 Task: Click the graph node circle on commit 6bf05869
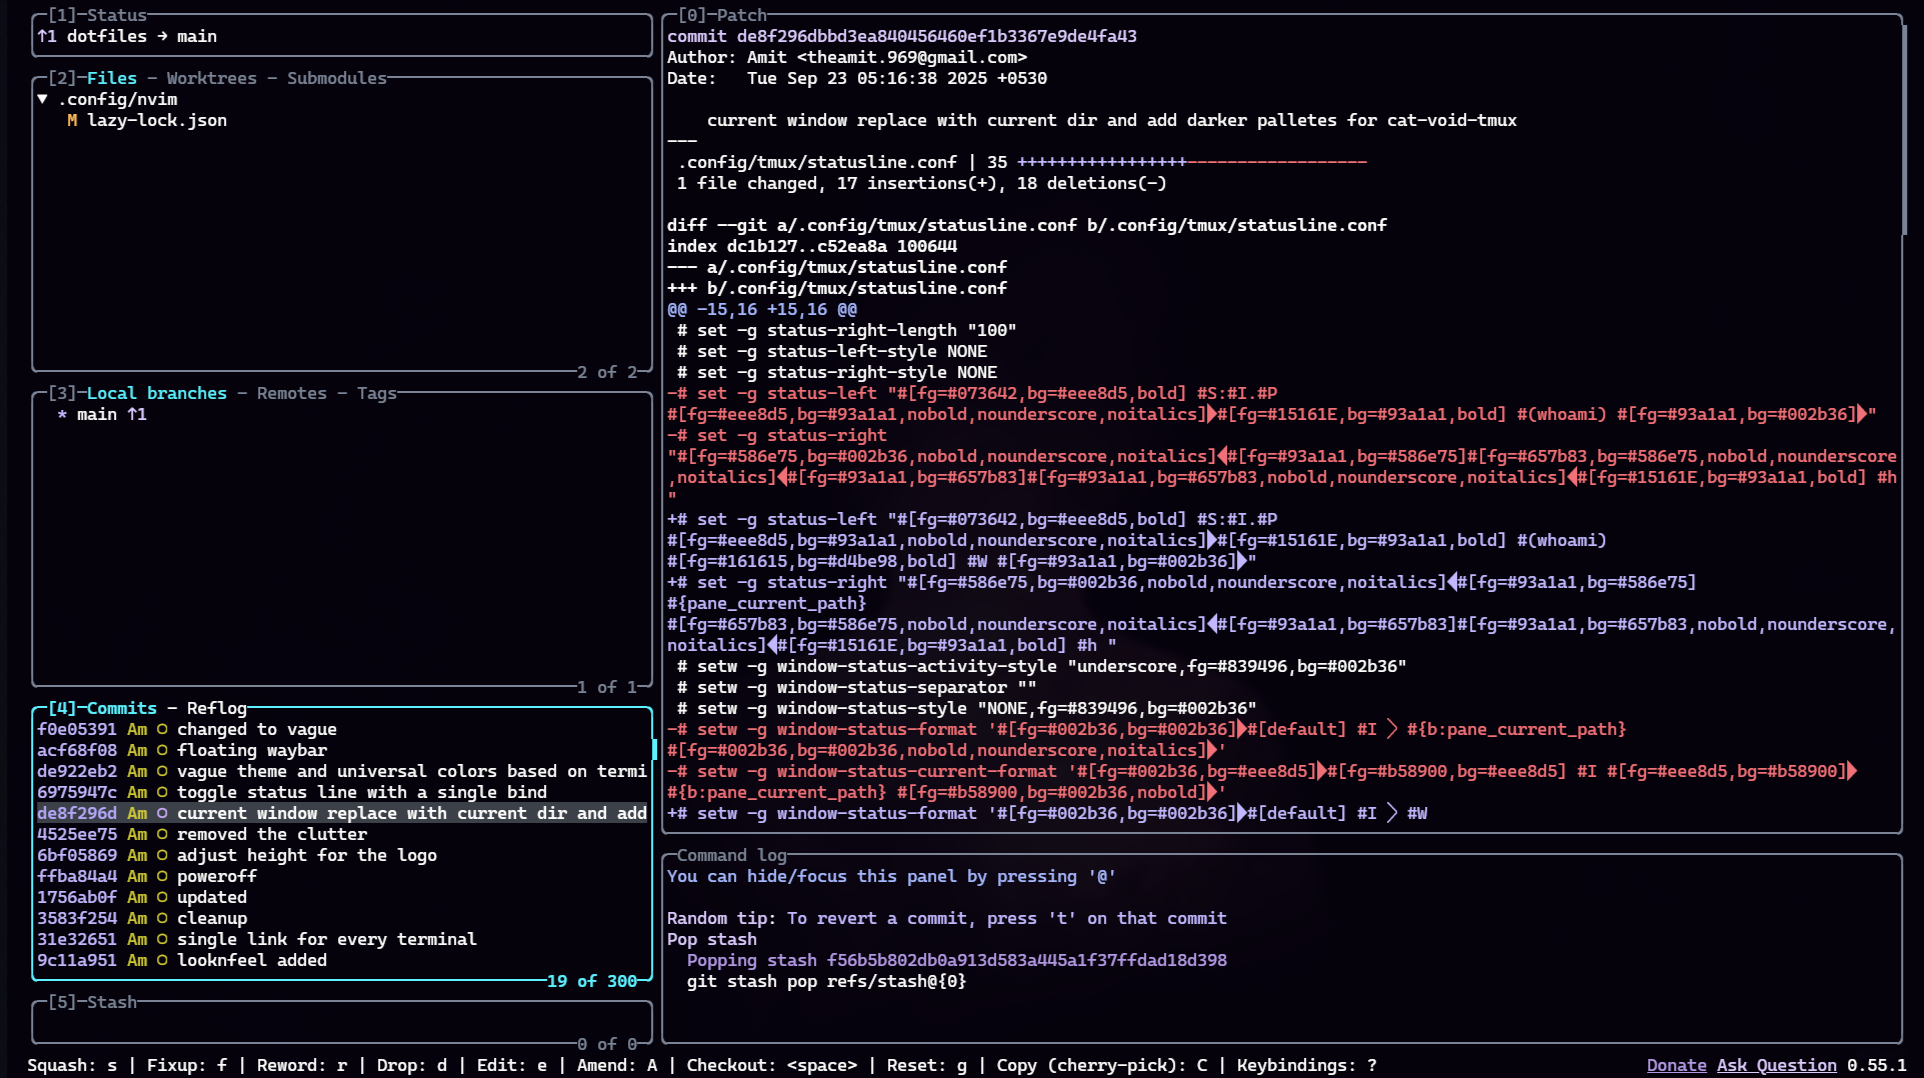pyautogui.click(x=162, y=855)
